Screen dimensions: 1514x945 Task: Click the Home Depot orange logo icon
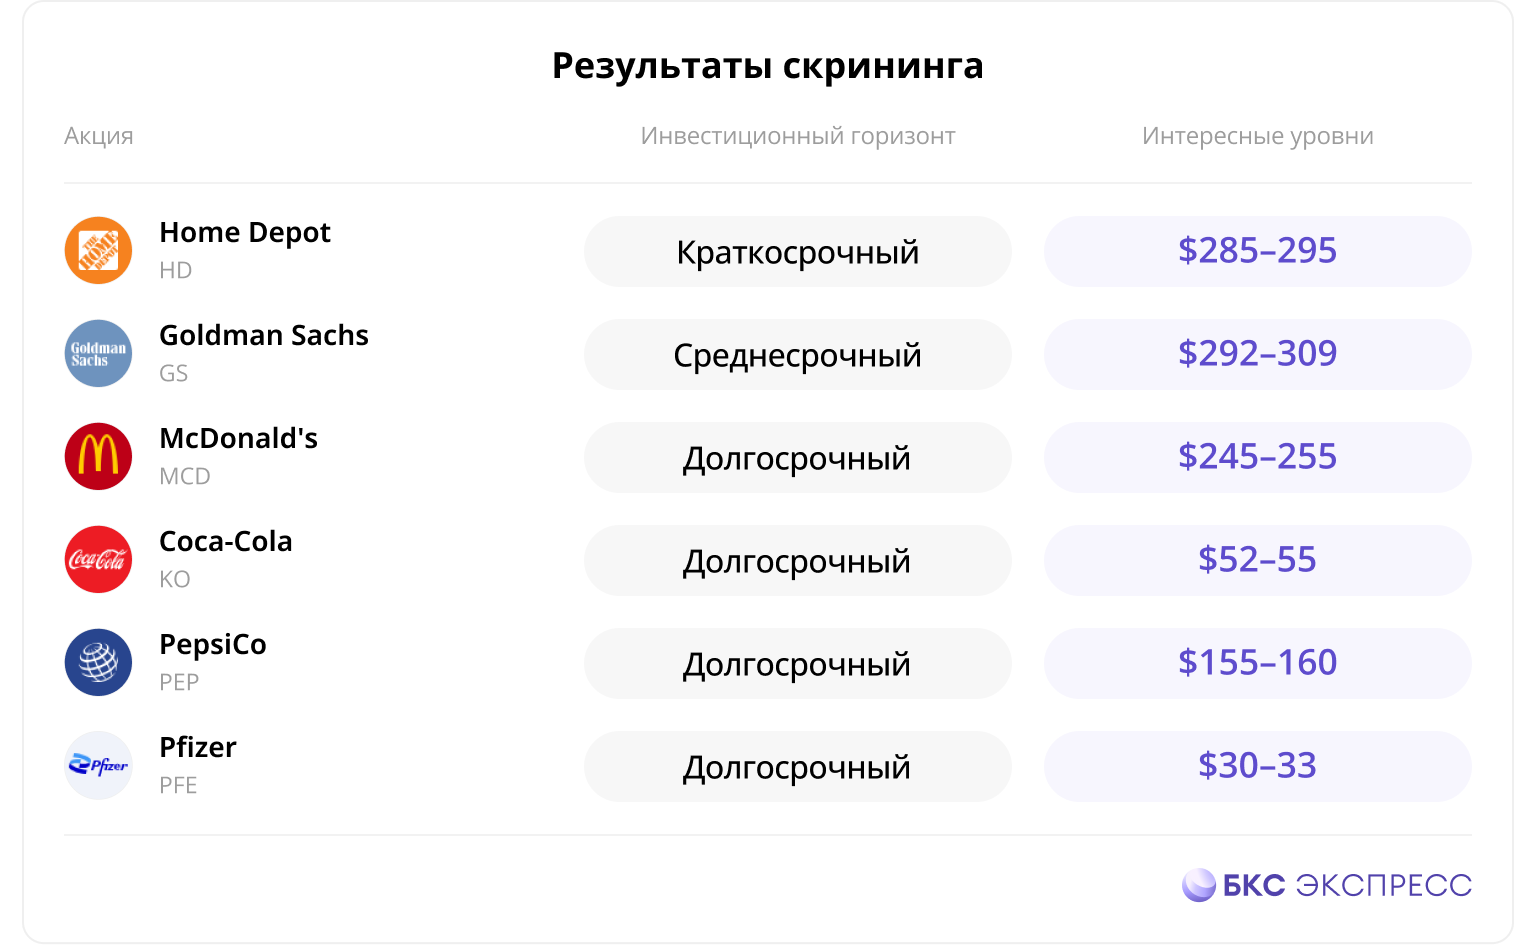[98, 250]
